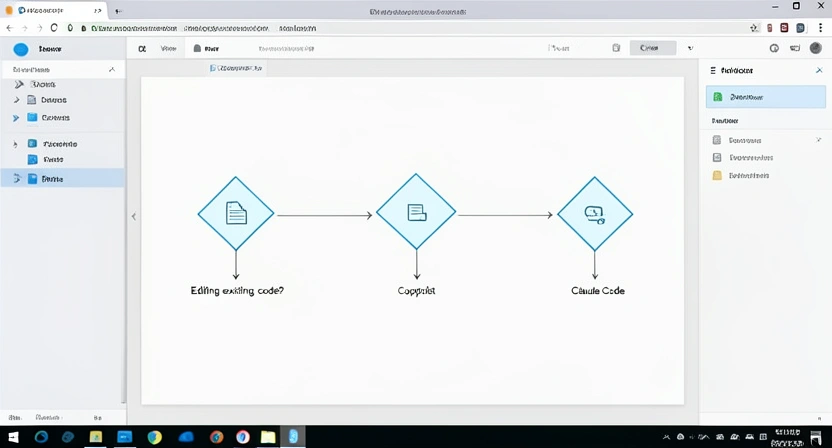Close the right panel with the X
The height and width of the screenshot is (448, 832).
(819, 70)
